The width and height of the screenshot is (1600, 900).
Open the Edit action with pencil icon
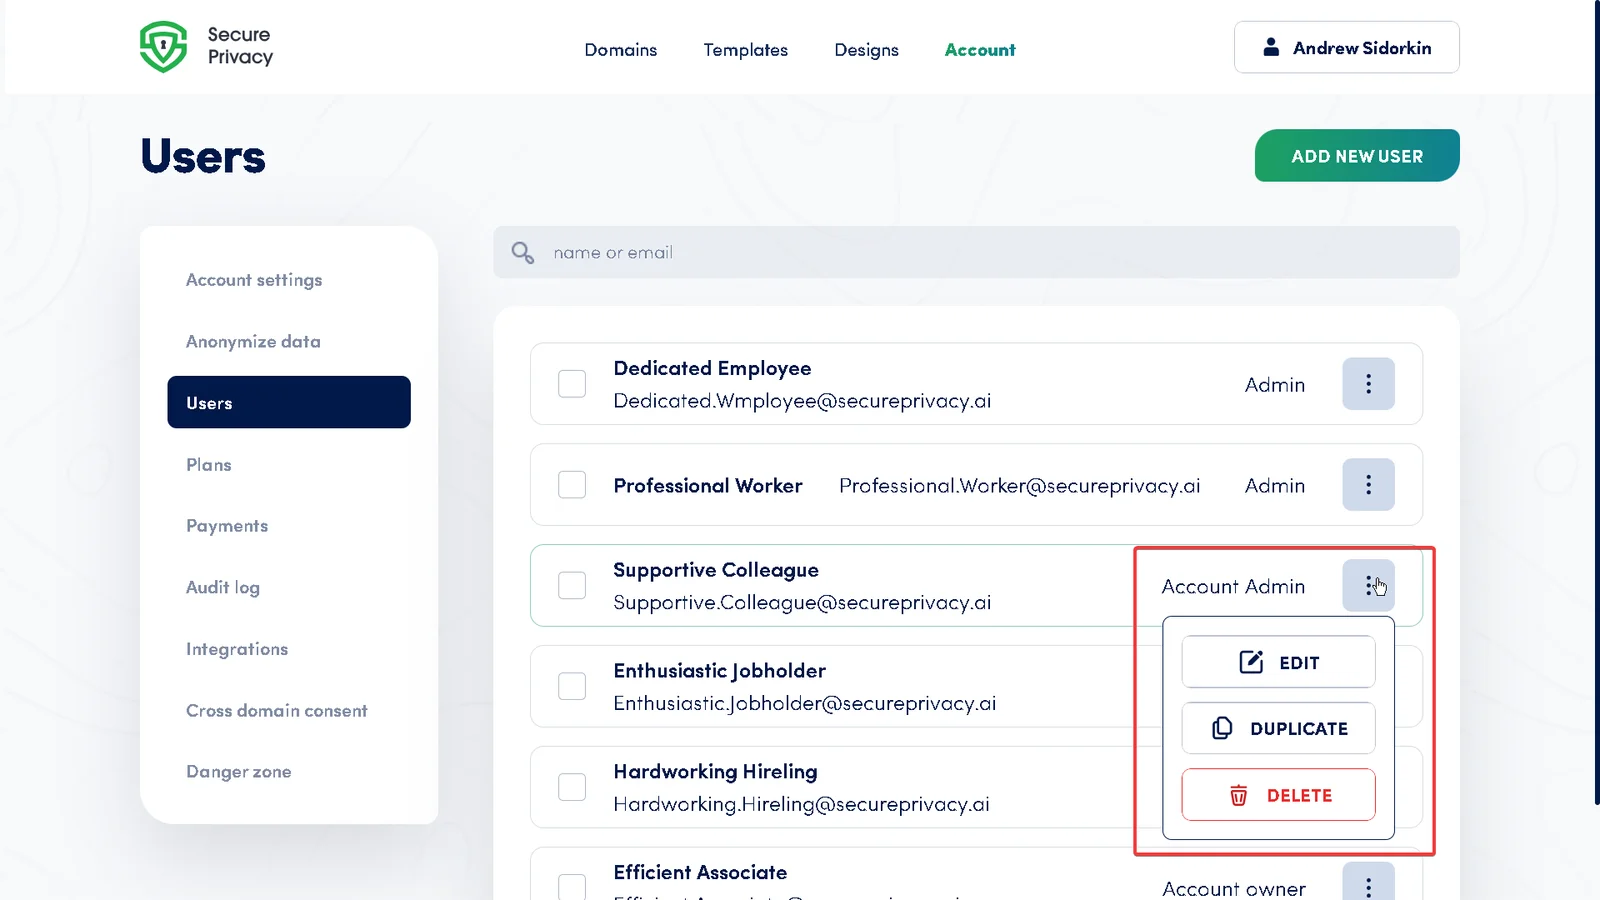click(x=1278, y=662)
